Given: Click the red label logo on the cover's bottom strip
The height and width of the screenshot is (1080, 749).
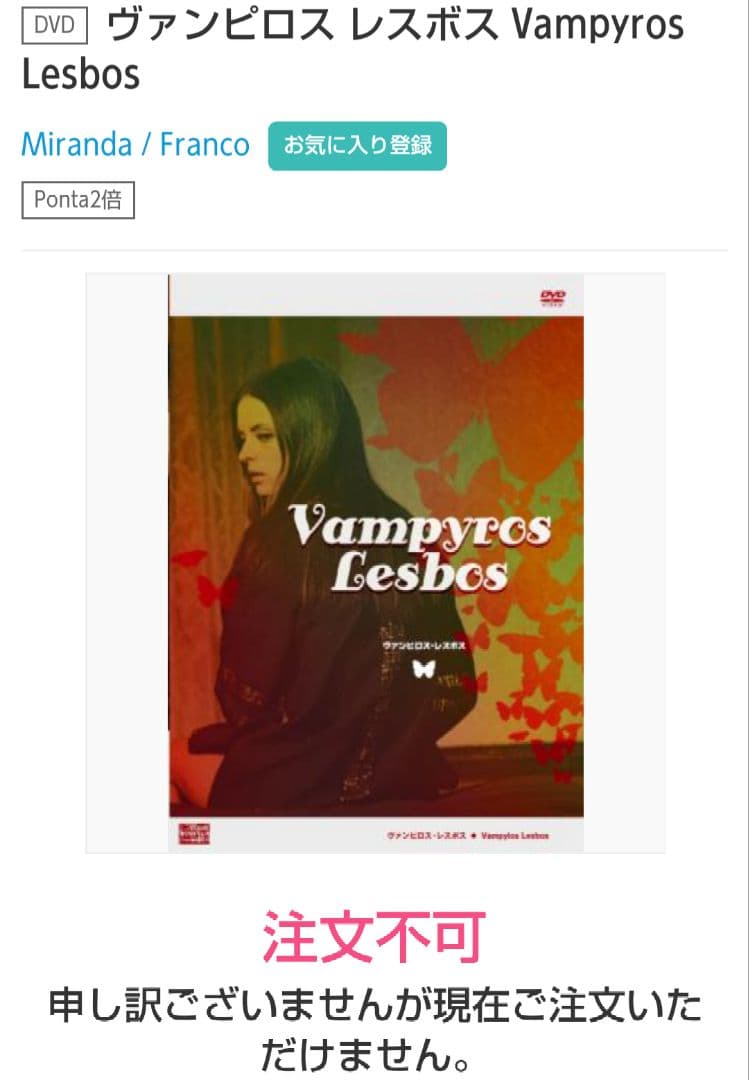Looking at the screenshot, I should point(194,833).
